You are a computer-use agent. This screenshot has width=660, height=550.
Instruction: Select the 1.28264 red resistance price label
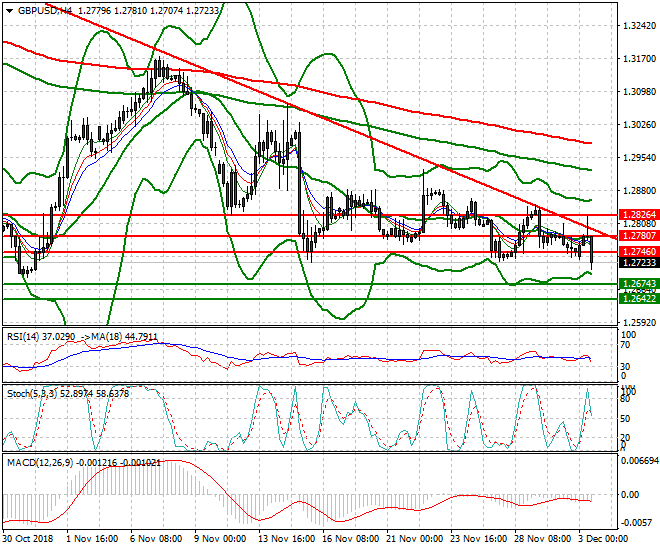tap(639, 215)
